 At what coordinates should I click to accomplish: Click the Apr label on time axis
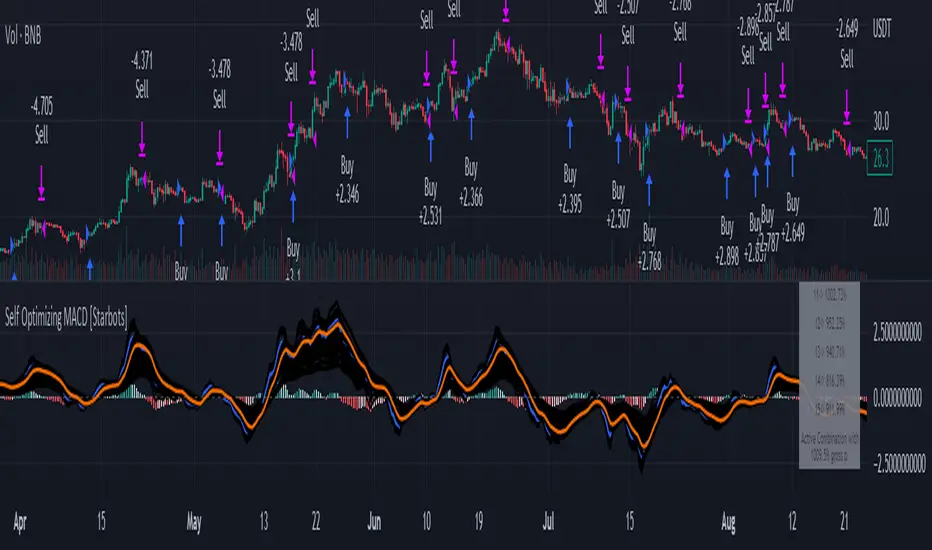coord(20,523)
